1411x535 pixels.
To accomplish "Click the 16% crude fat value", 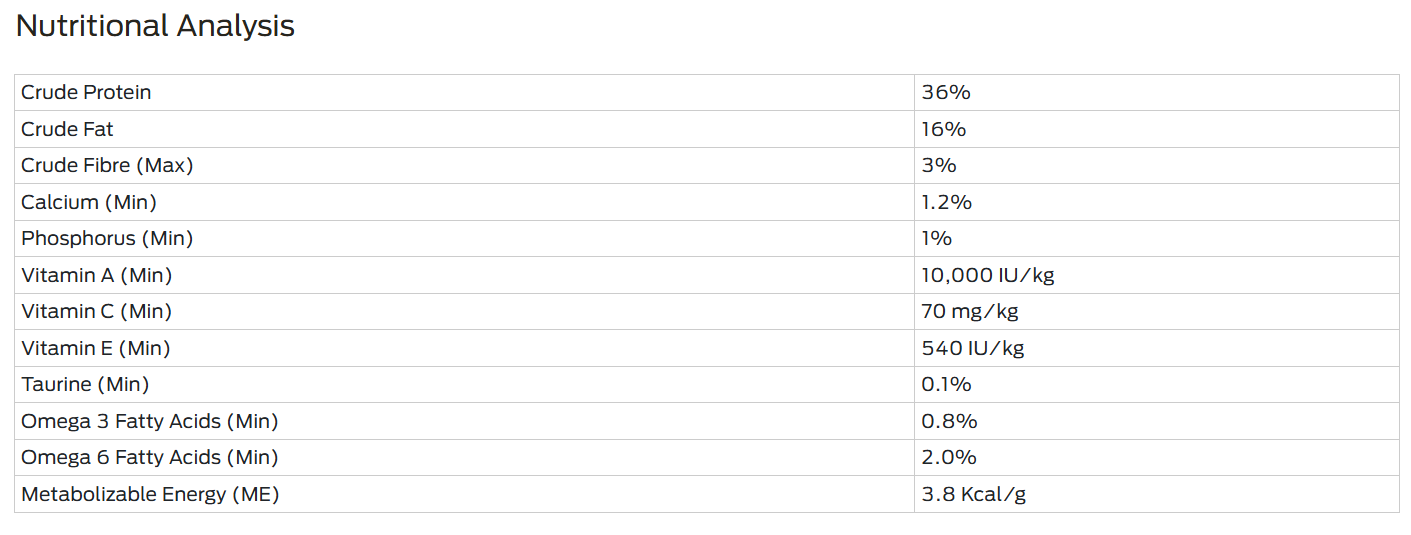I will pos(943,129).
